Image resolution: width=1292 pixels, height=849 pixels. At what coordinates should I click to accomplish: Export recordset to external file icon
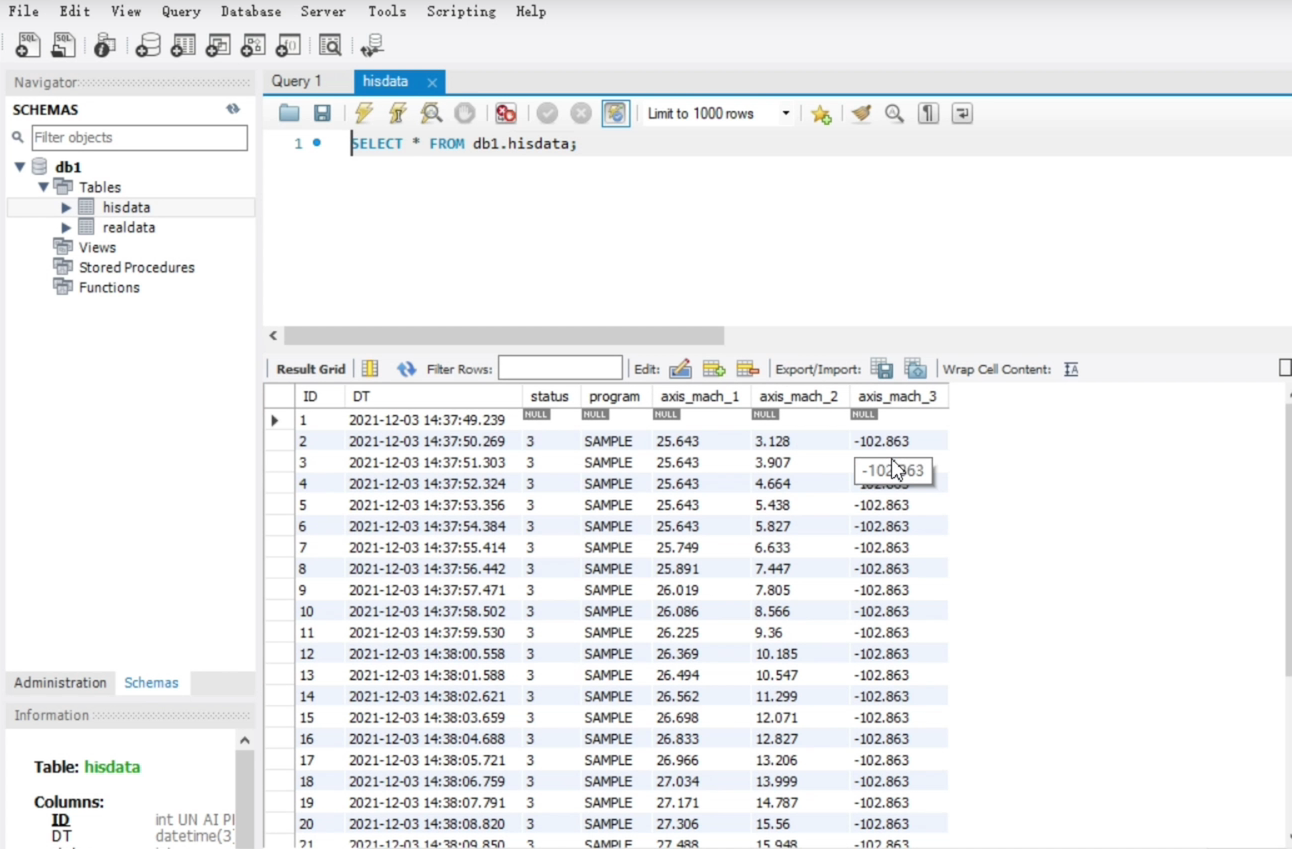pyautogui.click(x=881, y=369)
